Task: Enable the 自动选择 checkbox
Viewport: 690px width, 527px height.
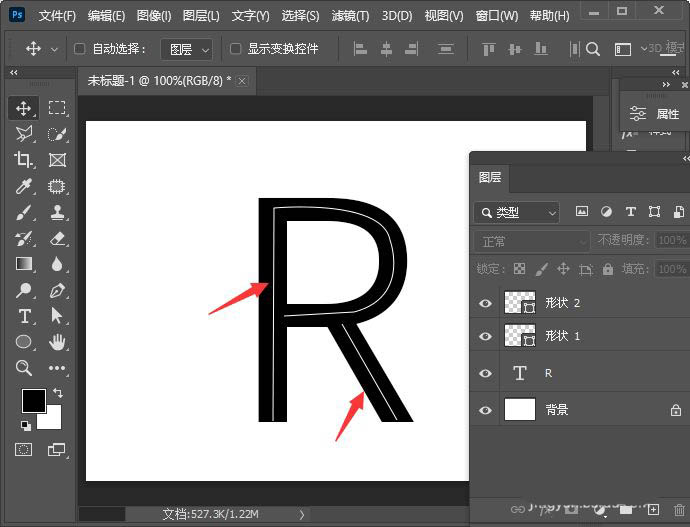Action: (x=80, y=48)
